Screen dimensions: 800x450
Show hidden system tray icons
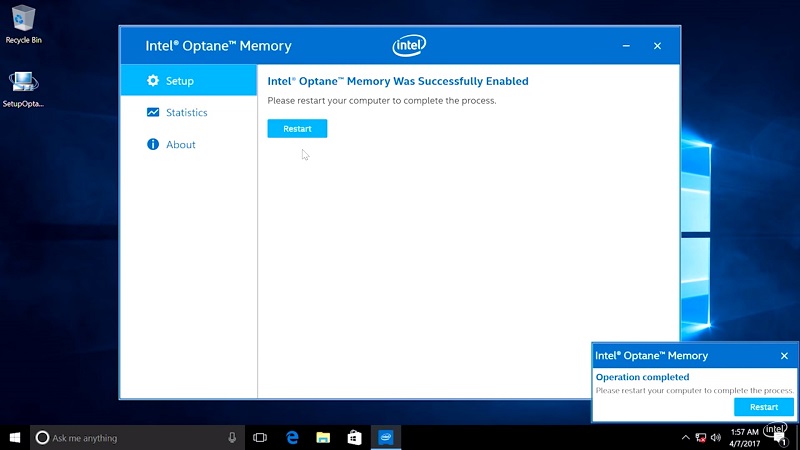click(686, 438)
